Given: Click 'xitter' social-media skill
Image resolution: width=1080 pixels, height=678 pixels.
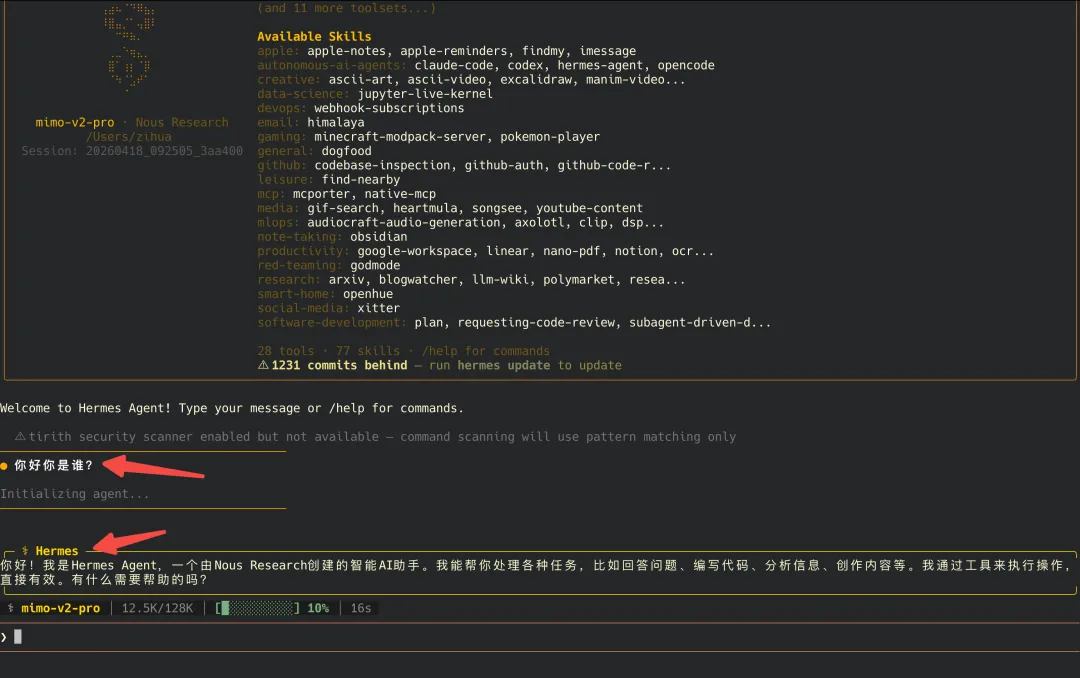Looking at the screenshot, I should [378, 309].
